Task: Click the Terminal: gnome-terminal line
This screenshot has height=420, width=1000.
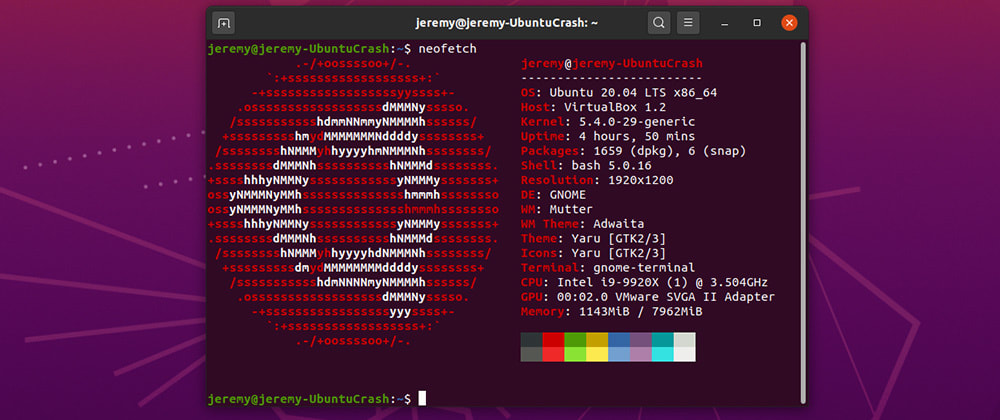Action: pos(608,269)
